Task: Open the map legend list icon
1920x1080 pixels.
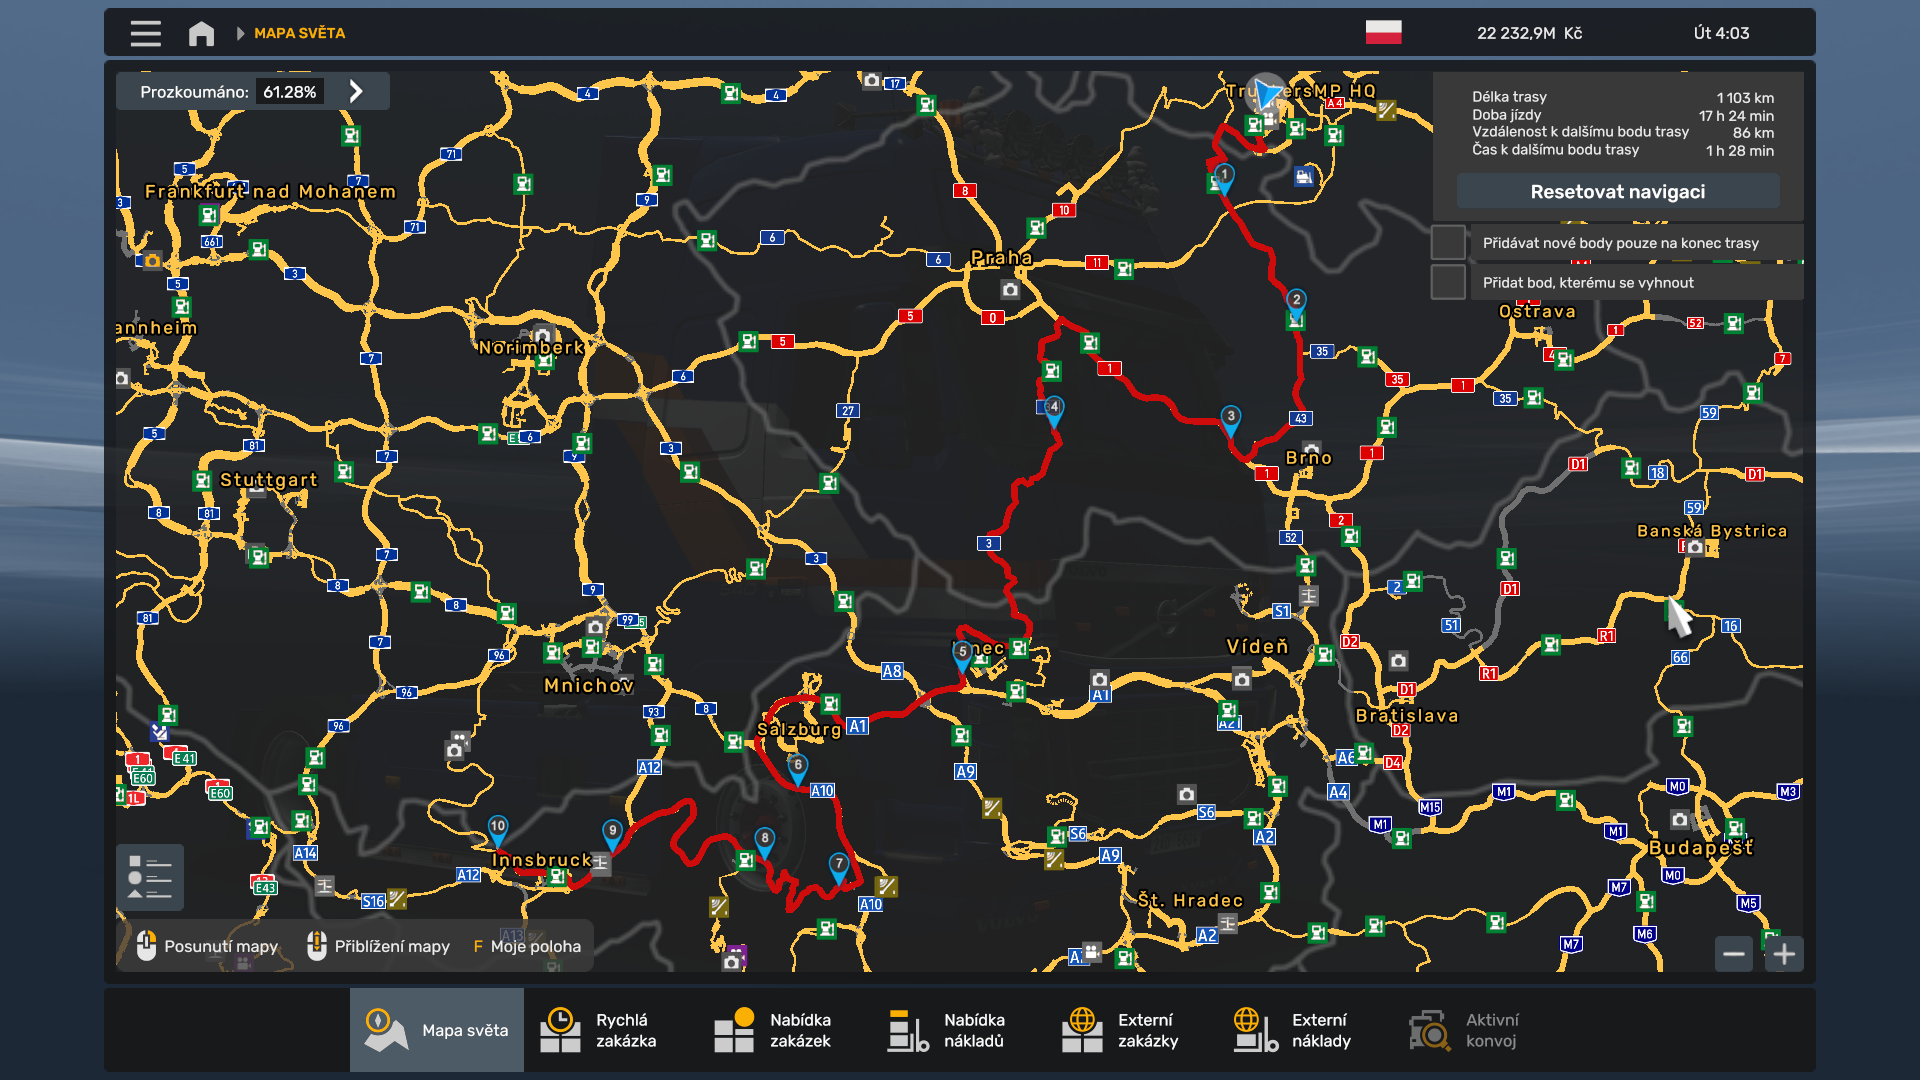Action: tap(150, 878)
